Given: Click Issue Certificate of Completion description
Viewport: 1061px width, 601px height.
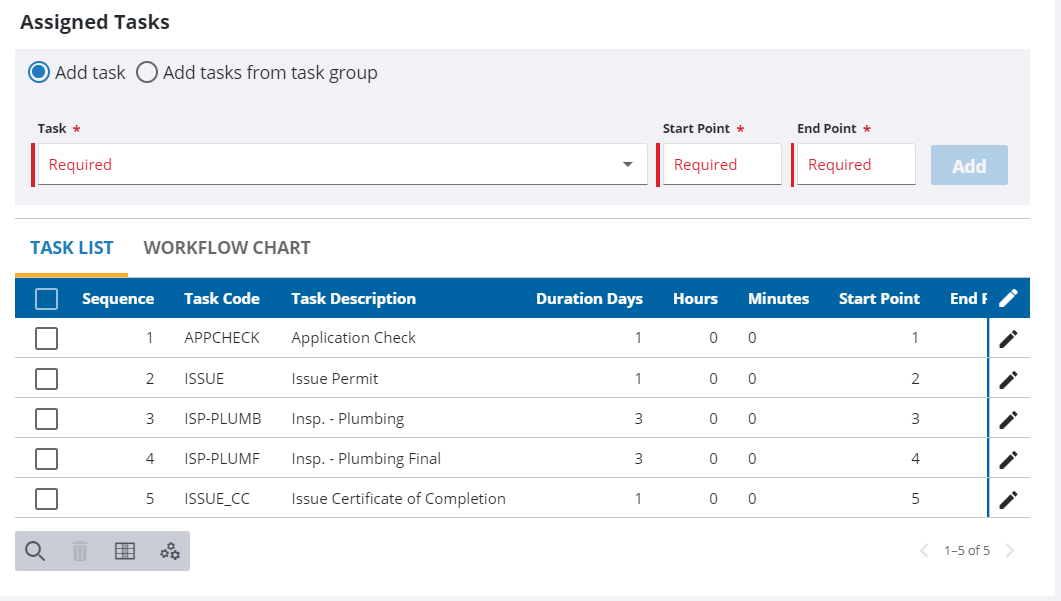Looking at the screenshot, I should [399, 499].
